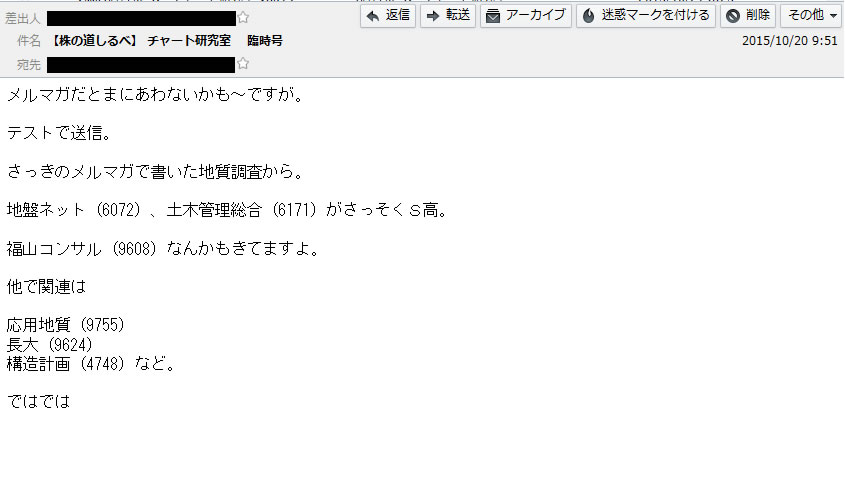Click the line さっきのメルマガで書いた地質調査から。
This screenshot has height=480, width=845.
[156, 172]
